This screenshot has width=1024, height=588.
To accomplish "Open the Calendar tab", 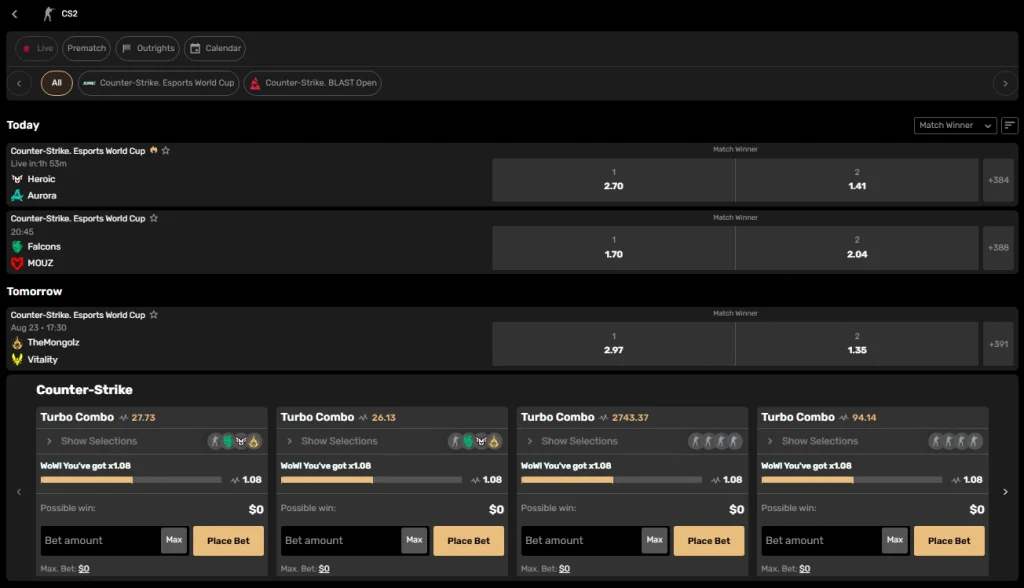I will click(x=215, y=48).
